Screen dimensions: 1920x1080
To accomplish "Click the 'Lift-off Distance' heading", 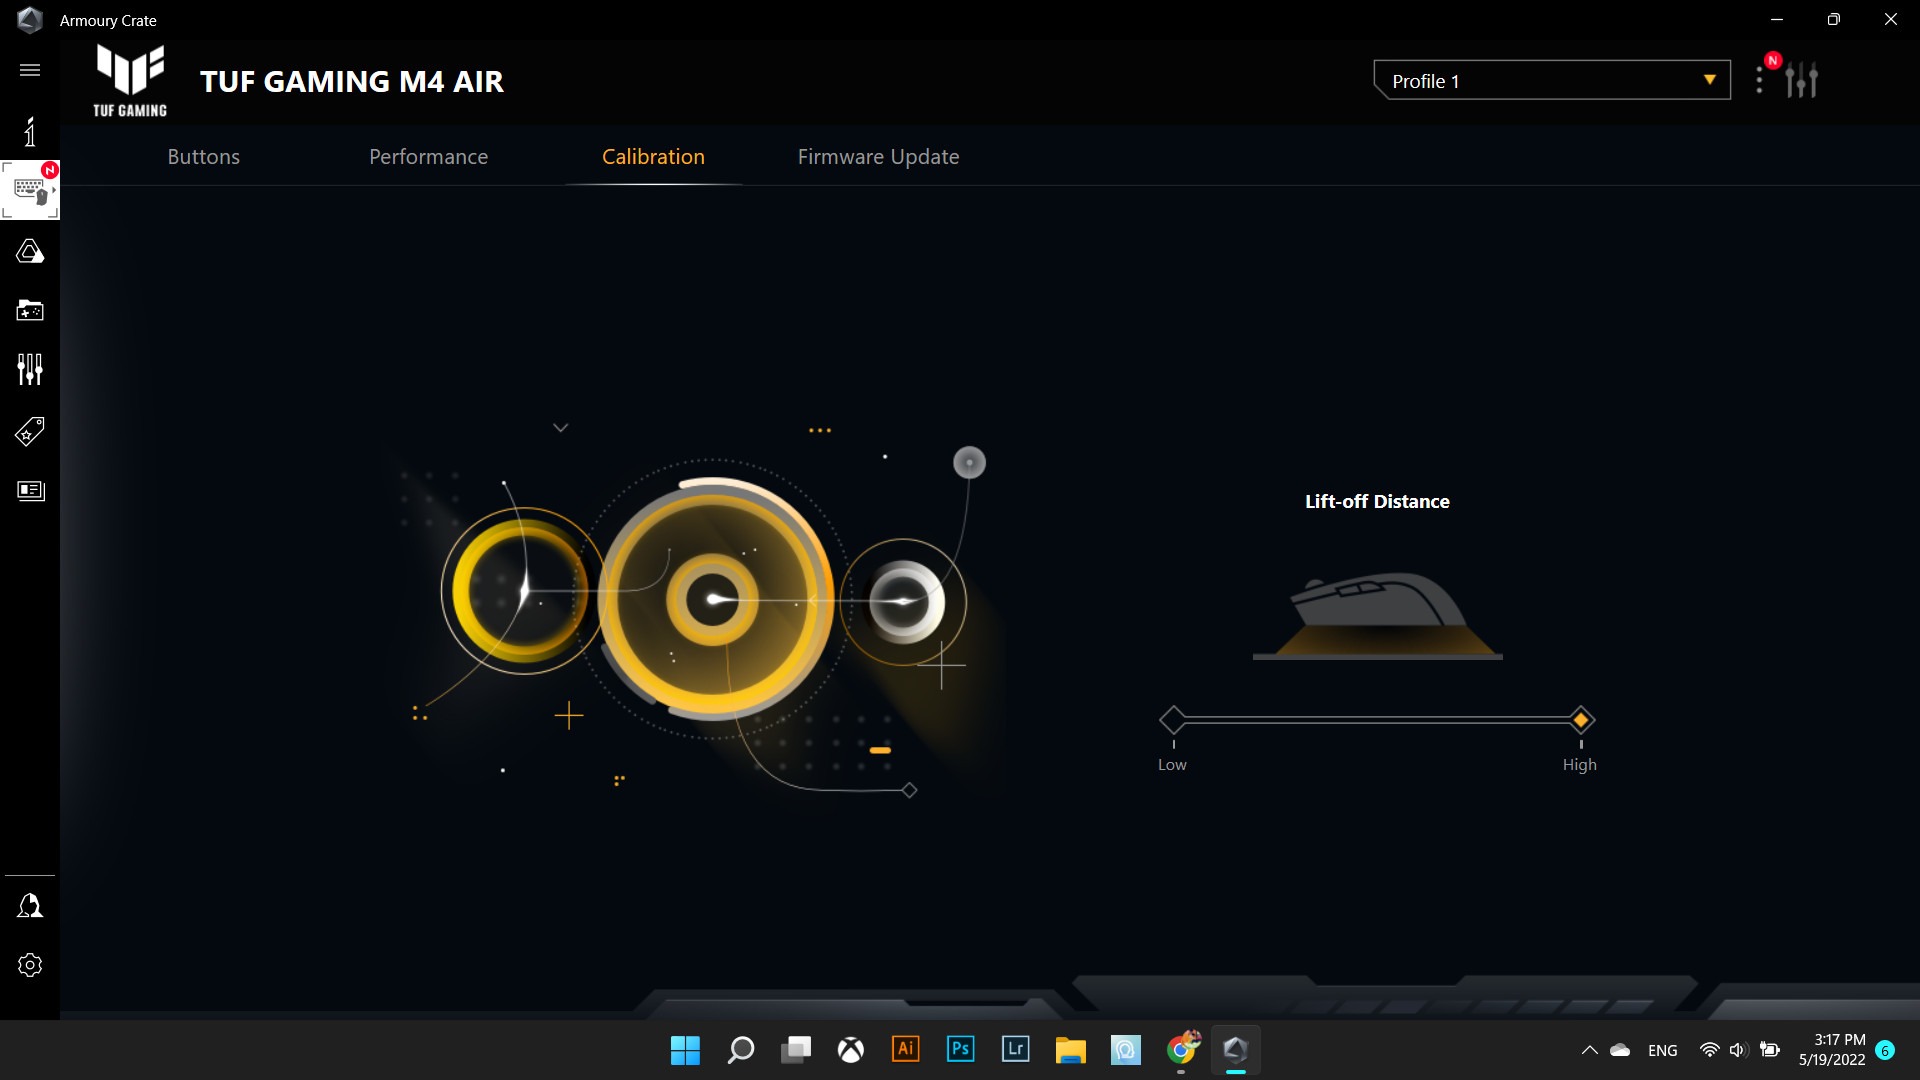I will tap(1377, 502).
